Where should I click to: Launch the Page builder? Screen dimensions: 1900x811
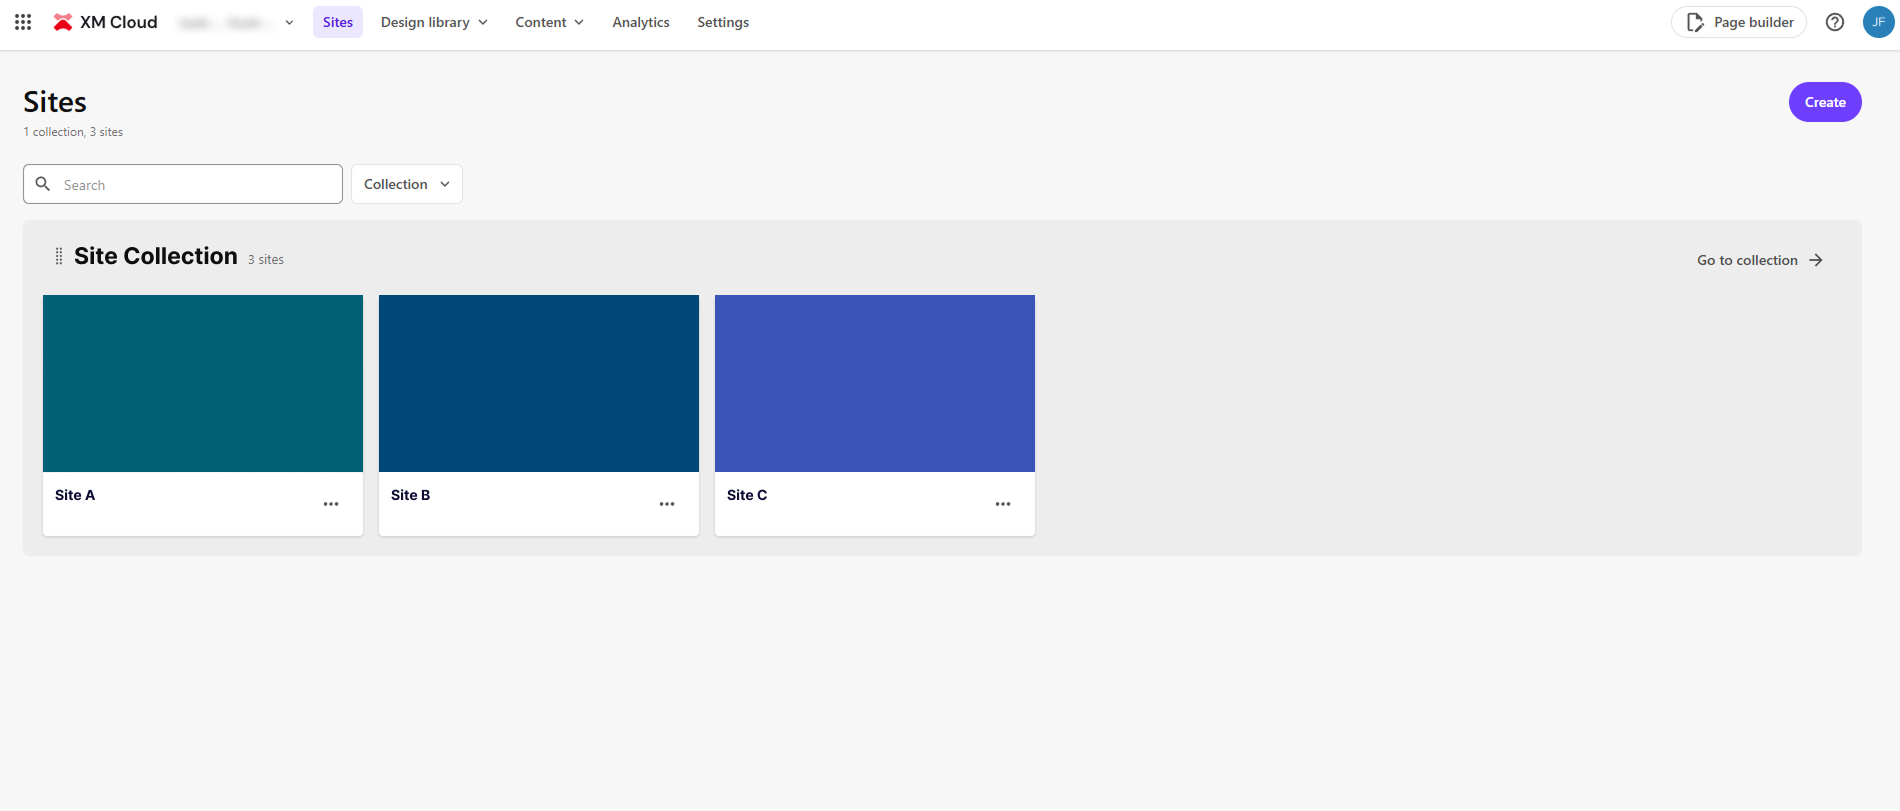pyautogui.click(x=1739, y=22)
